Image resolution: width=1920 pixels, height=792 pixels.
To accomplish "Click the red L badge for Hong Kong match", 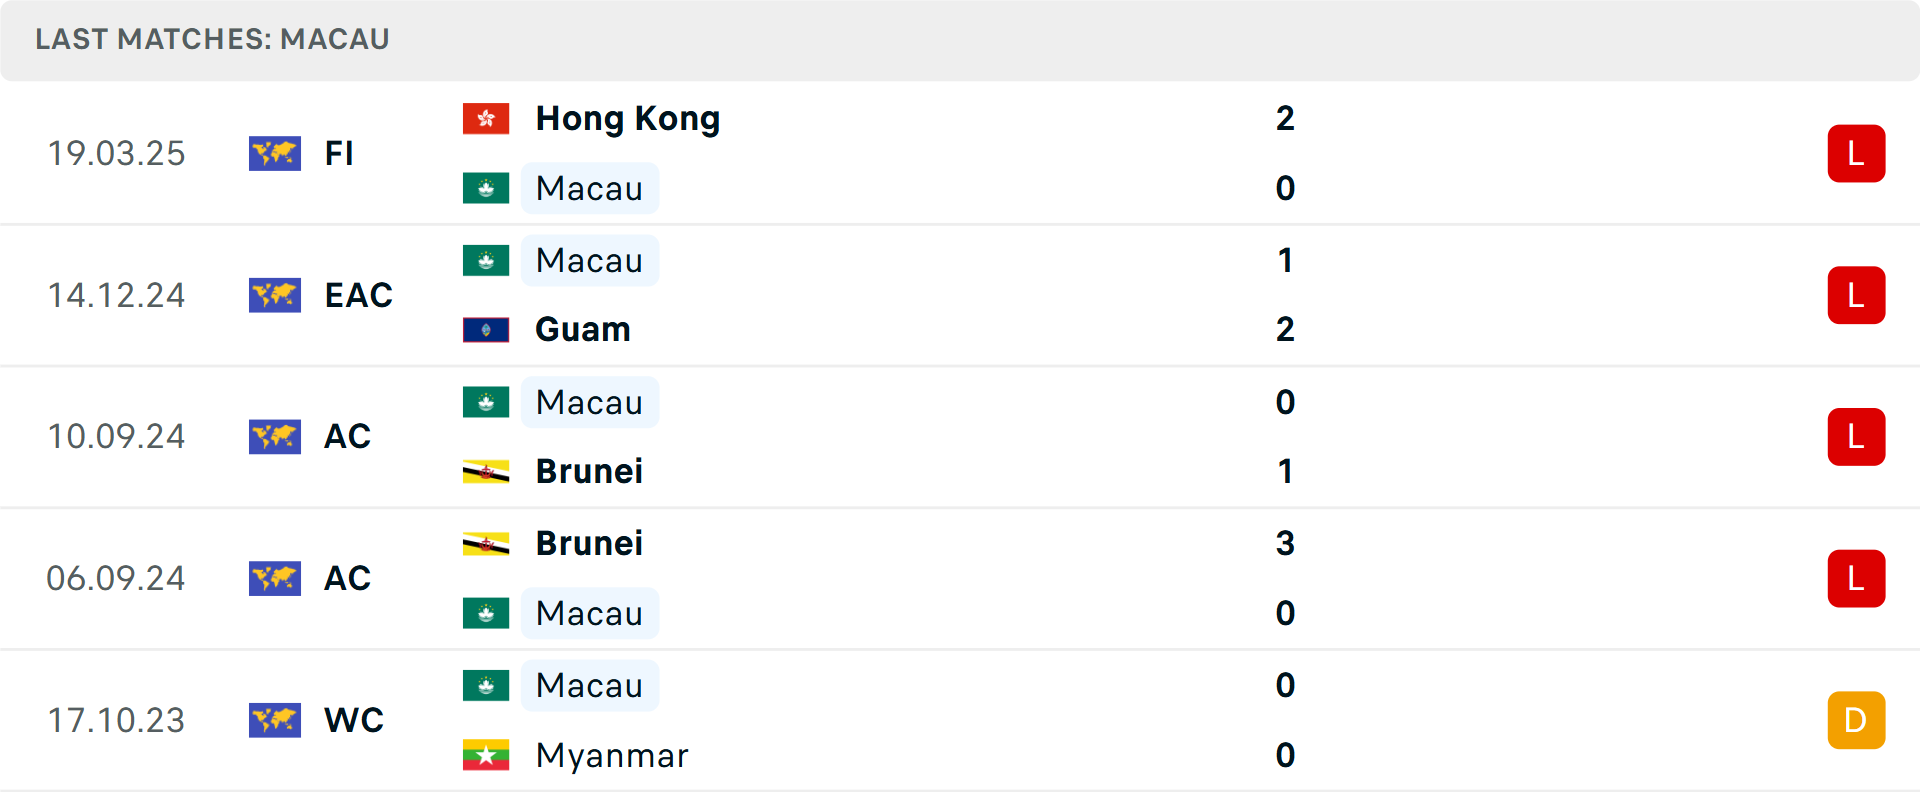I will (x=1855, y=154).
